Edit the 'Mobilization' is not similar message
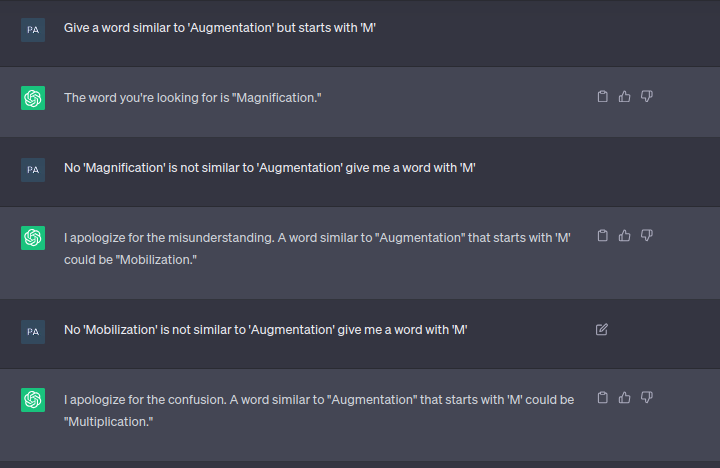 click(x=602, y=329)
